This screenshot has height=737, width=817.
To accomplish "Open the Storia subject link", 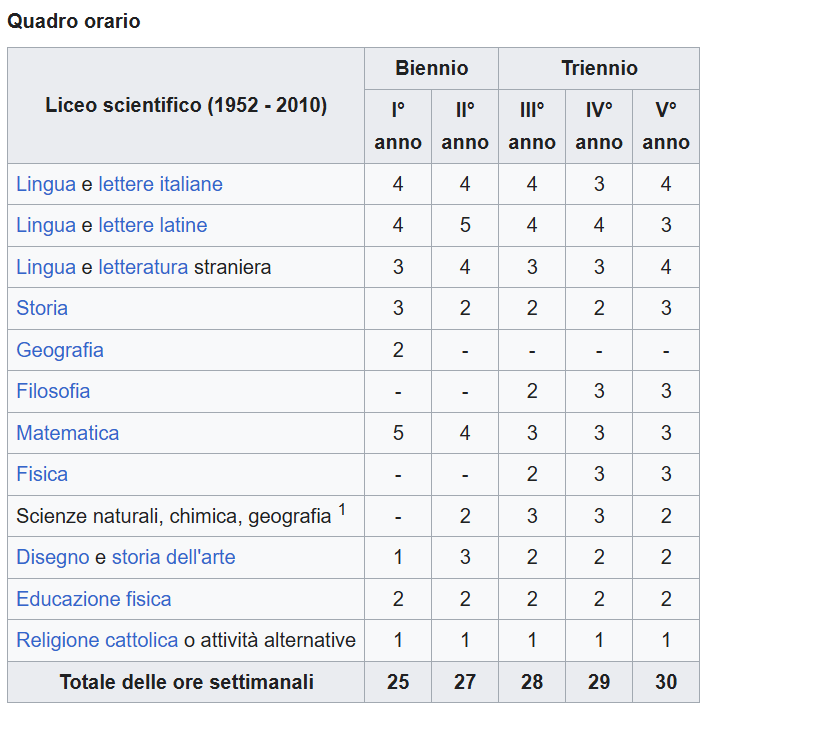I will pos(42,308).
